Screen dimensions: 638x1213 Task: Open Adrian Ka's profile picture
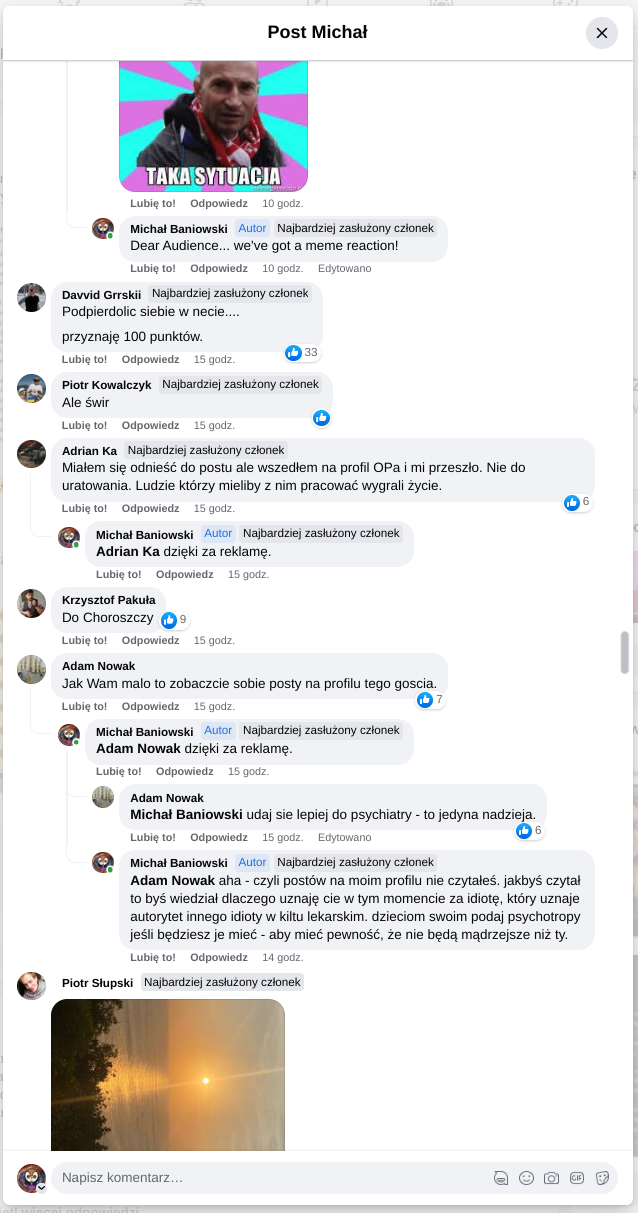click(x=32, y=454)
